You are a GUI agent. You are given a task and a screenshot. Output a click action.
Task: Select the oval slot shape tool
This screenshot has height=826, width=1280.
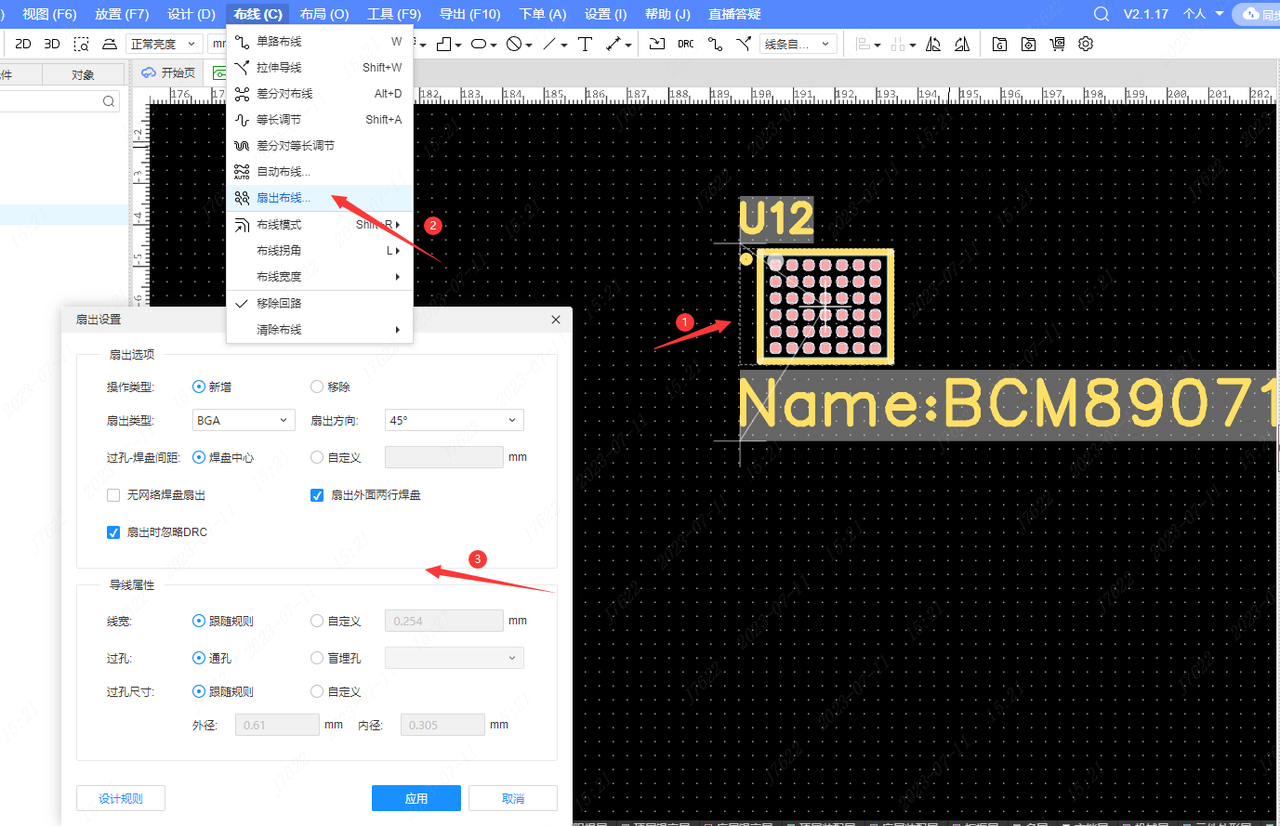pyautogui.click(x=479, y=44)
